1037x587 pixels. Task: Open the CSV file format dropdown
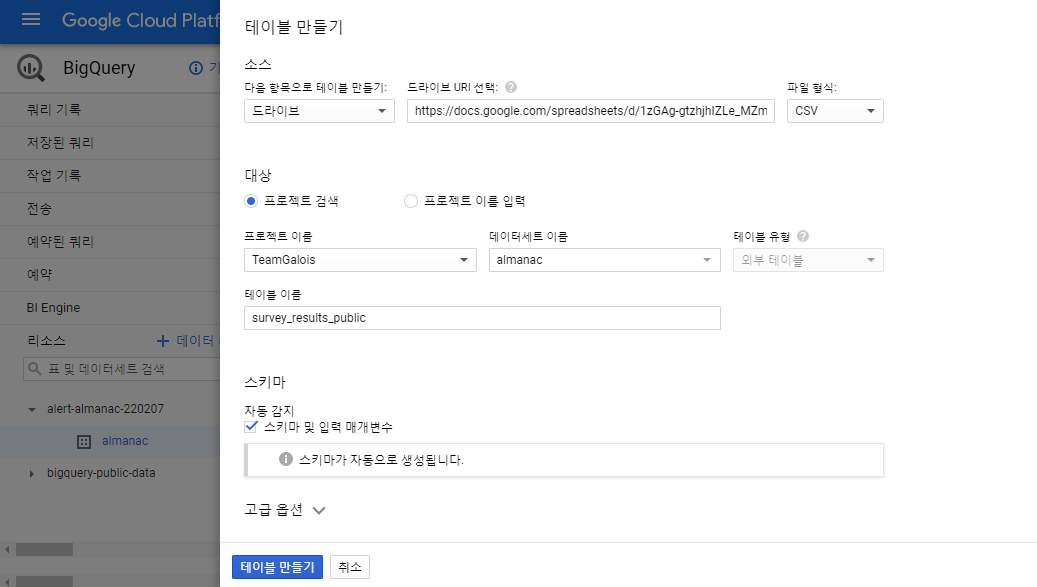point(835,111)
